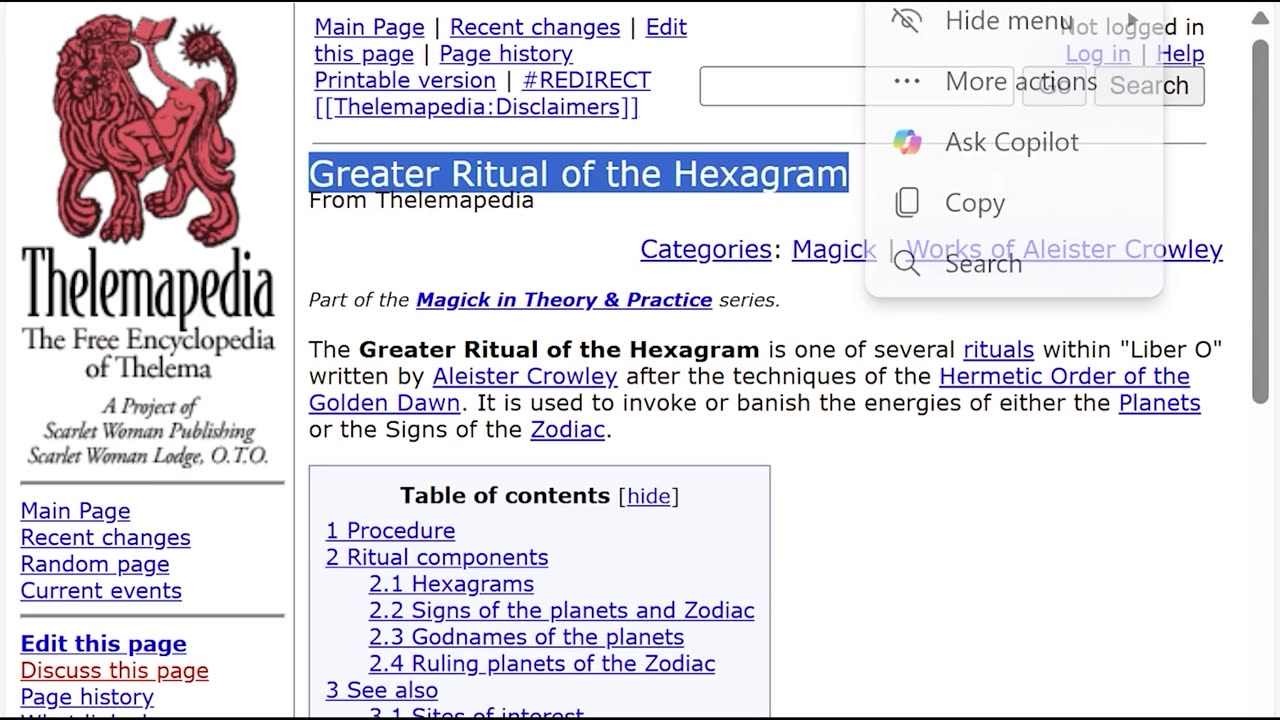Screen dimensions: 1280x720
Task: Jump to 2.4 Ruling planets of the Zodiac
Action: click(x=542, y=664)
